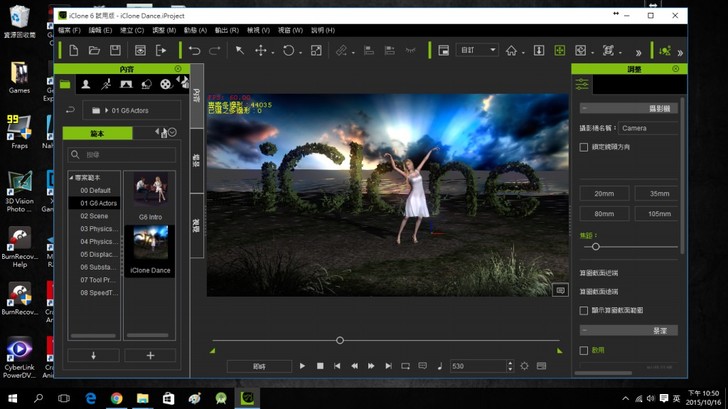Screen dimensions: 728x409
Task: Enable the 鎖定鏡頭方向 checkbox
Action: [x=584, y=147]
